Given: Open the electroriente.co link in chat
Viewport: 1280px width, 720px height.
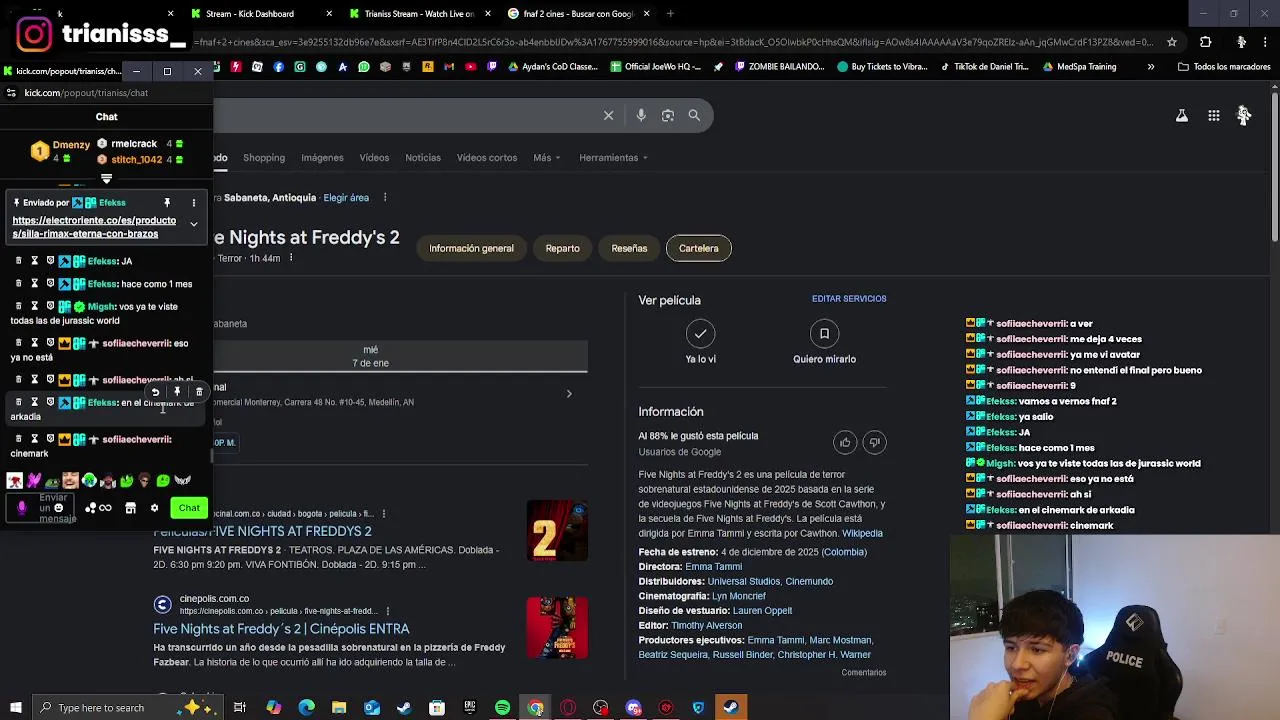Looking at the screenshot, I should coord(94,227).
